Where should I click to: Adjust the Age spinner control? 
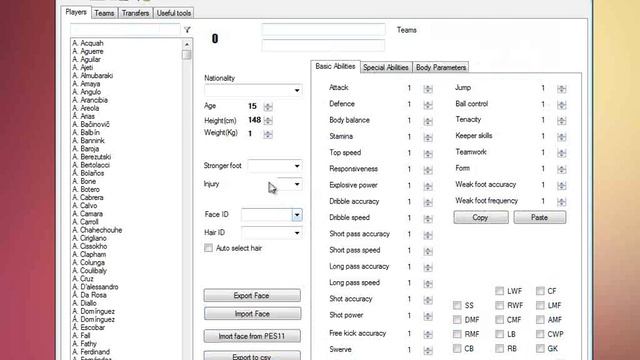coord(268,107)
